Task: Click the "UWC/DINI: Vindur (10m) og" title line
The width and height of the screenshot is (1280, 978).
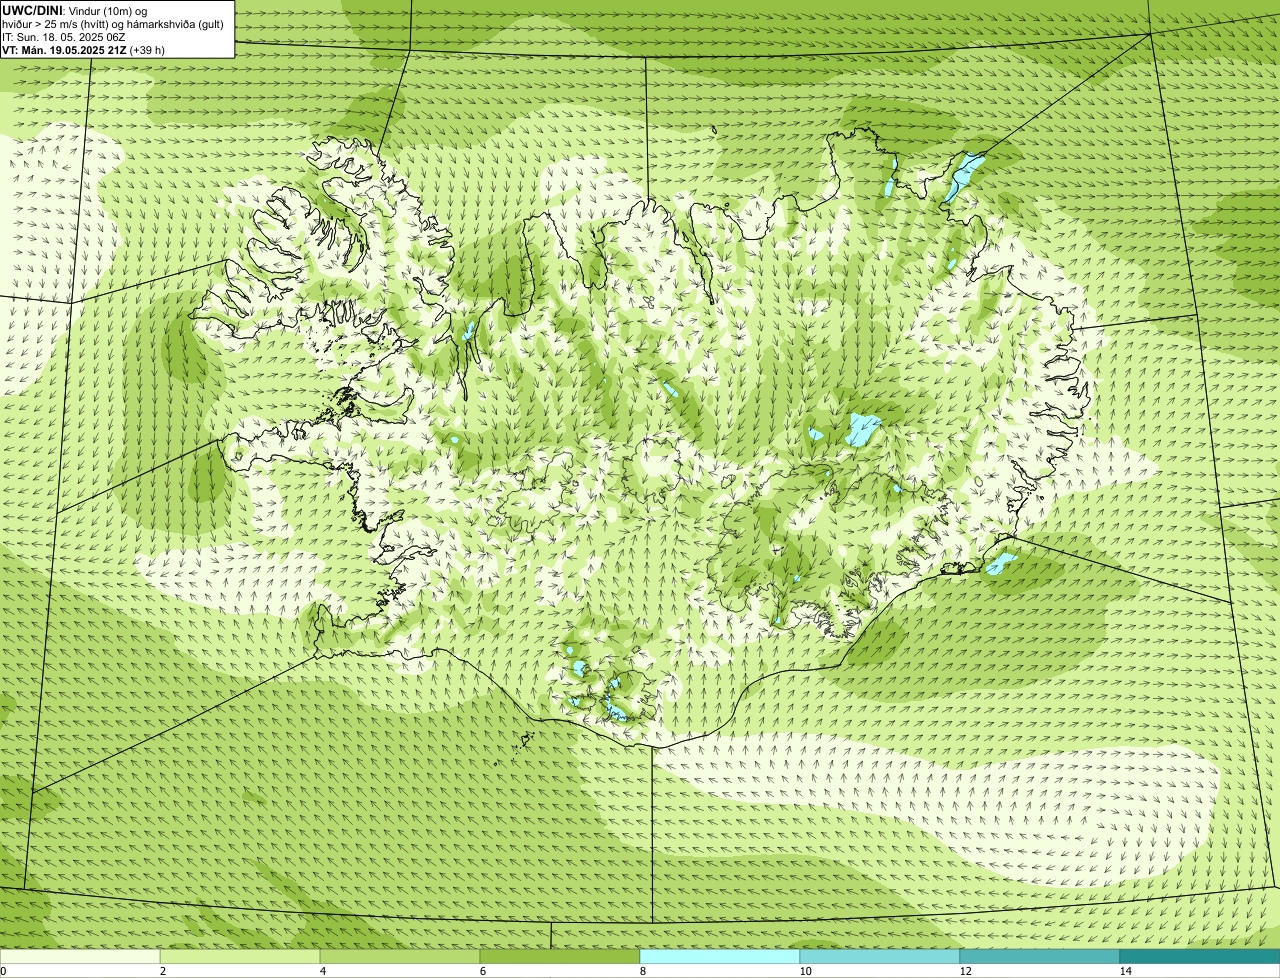Action: (x=75, y=10)
